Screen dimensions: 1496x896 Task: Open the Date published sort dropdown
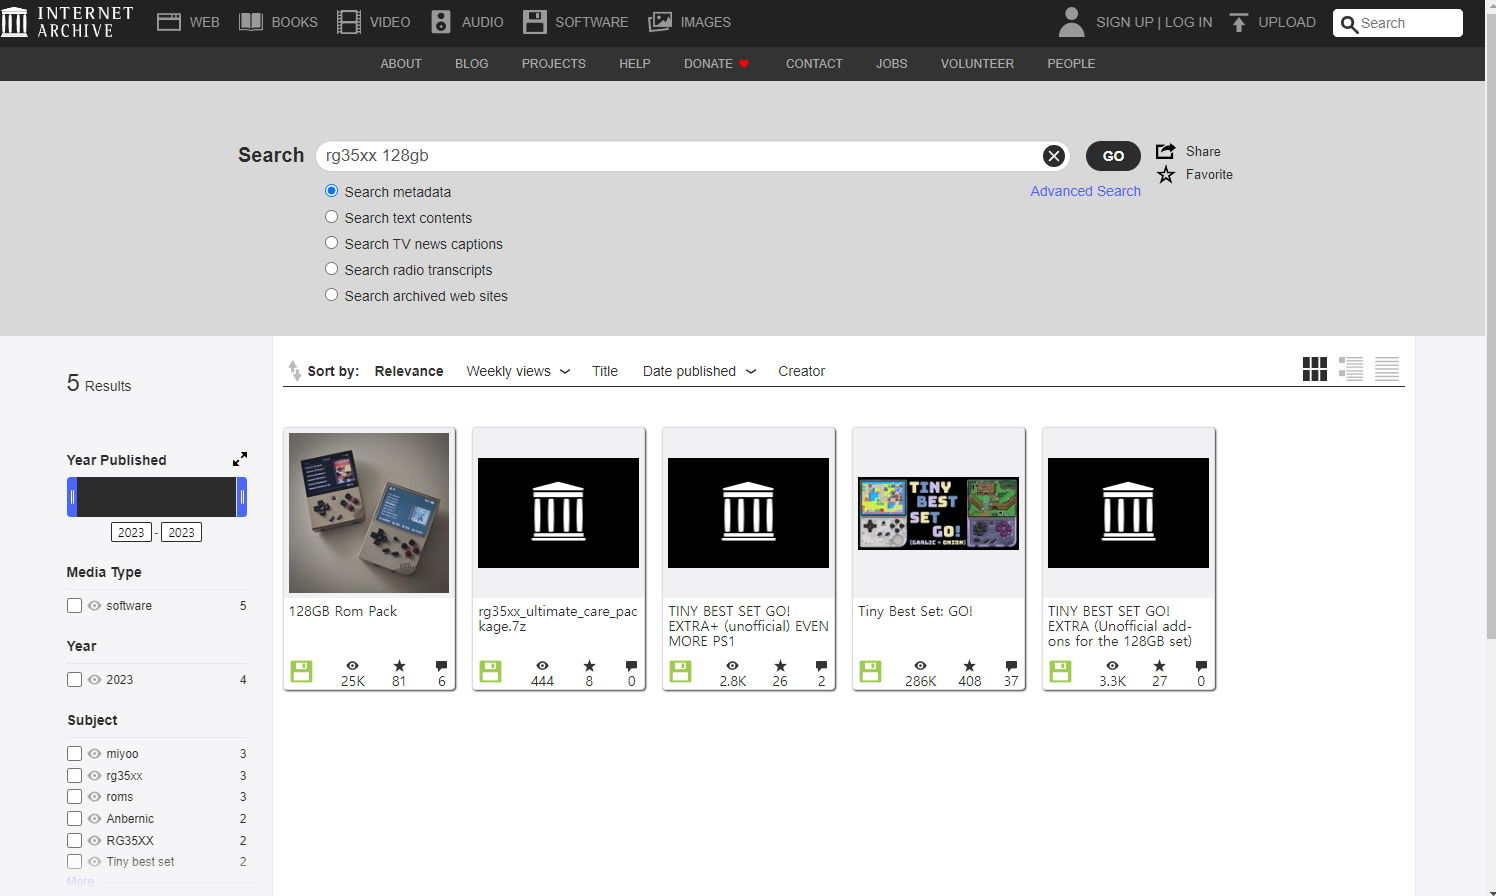(x=699, y=371)
